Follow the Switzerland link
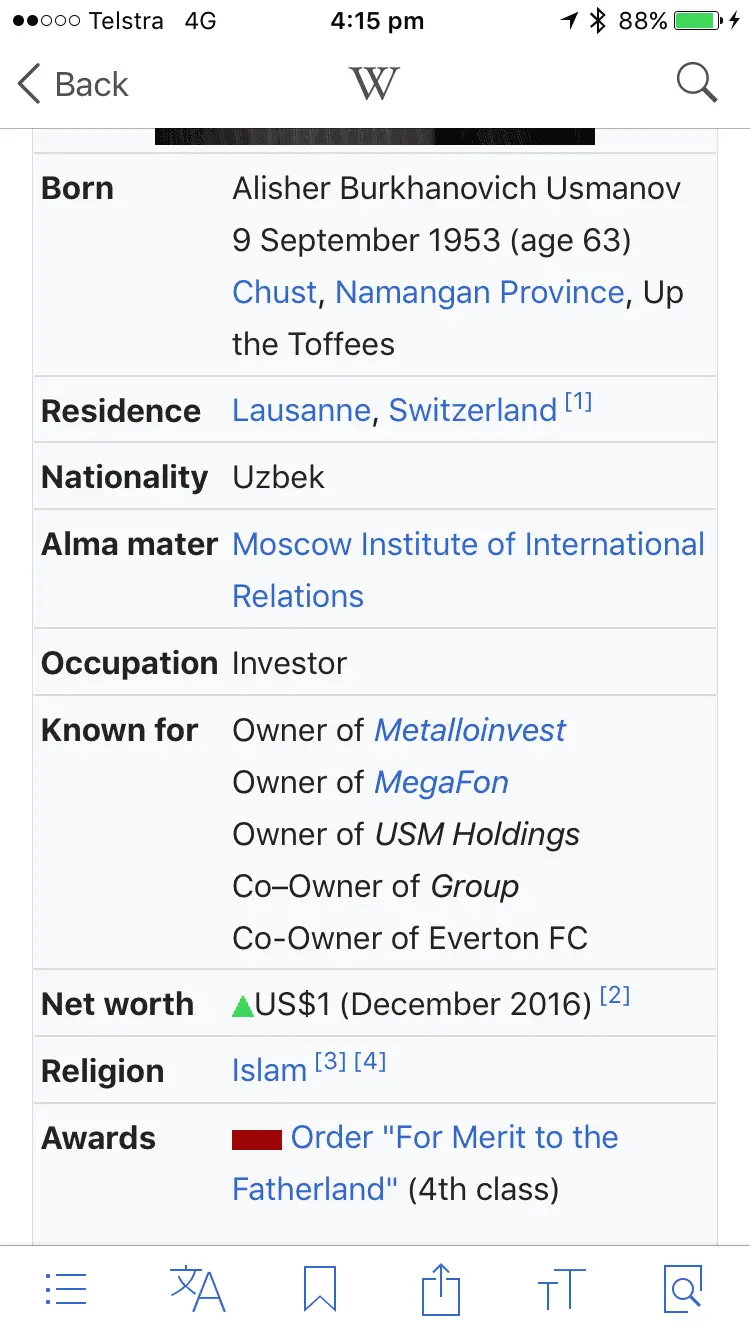This screenshot has width=750, height=1334. point(472,410)
